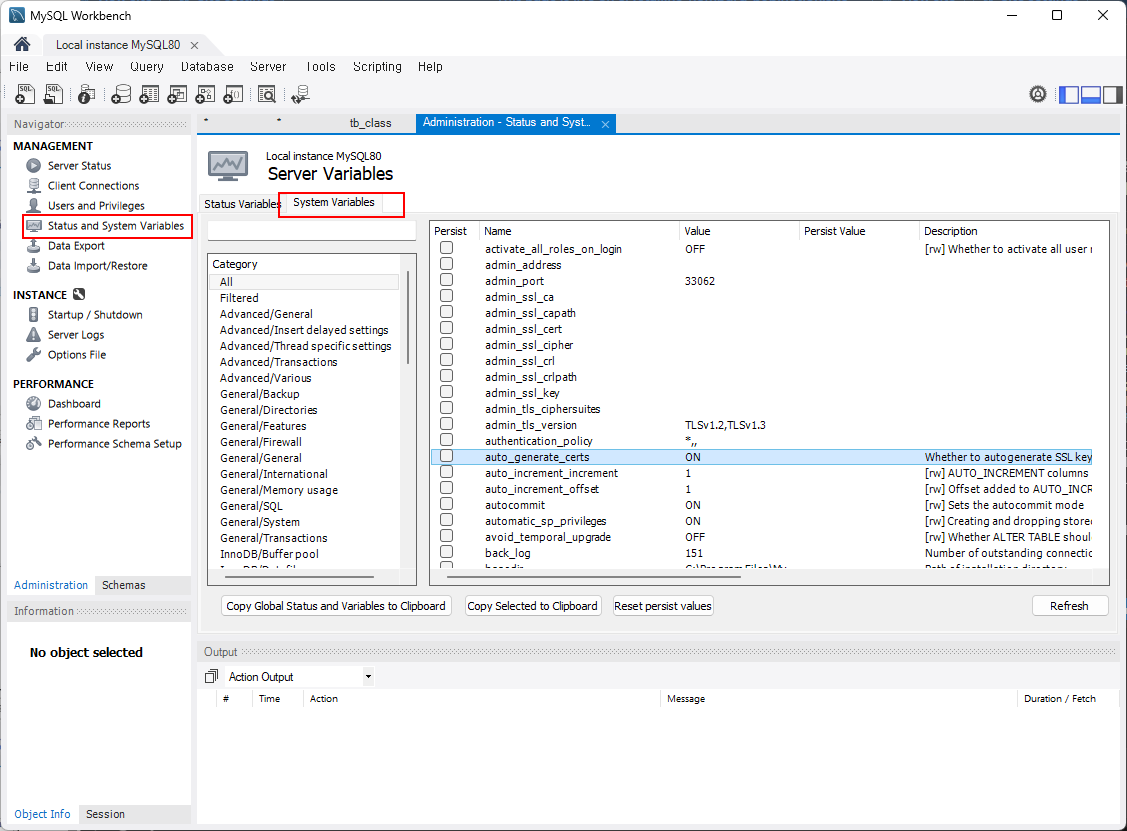This screenshot has height=831, width=1127.
Task: Tick persist checkbox for auto_generate_certs
Action: pos(446,456)
